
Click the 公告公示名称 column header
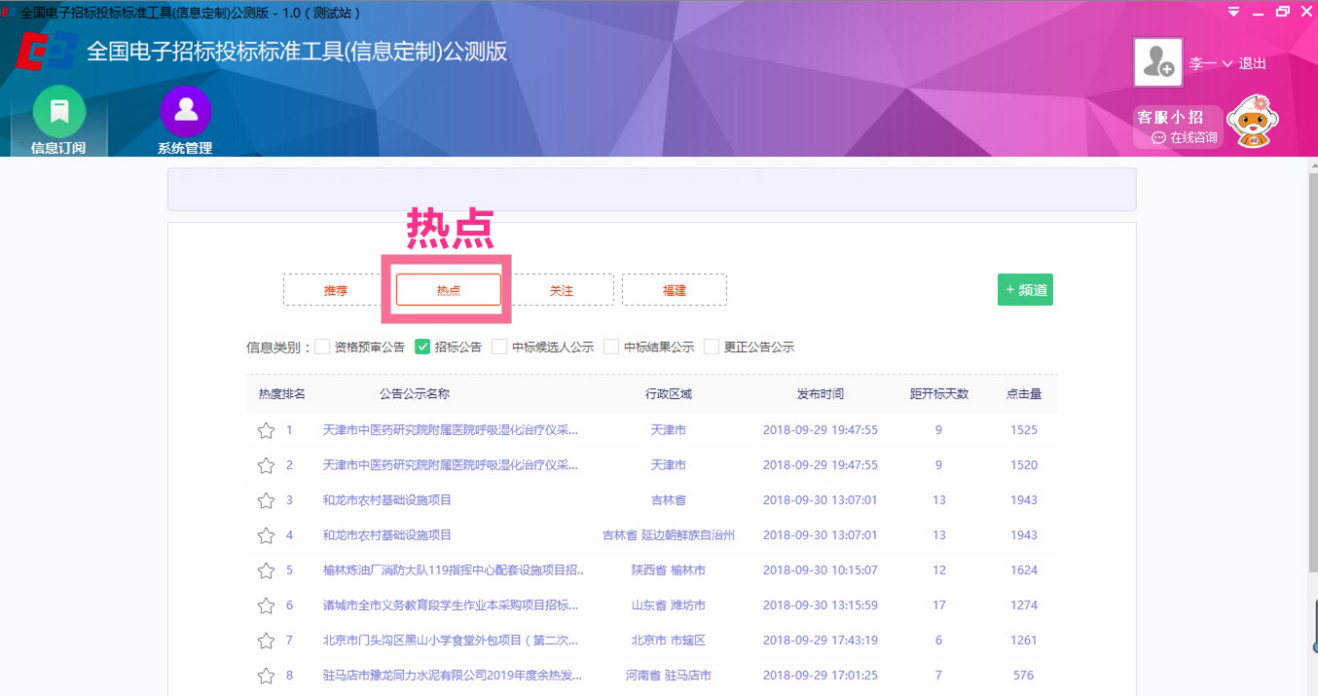pyautogui.click(x=415, y=394)
